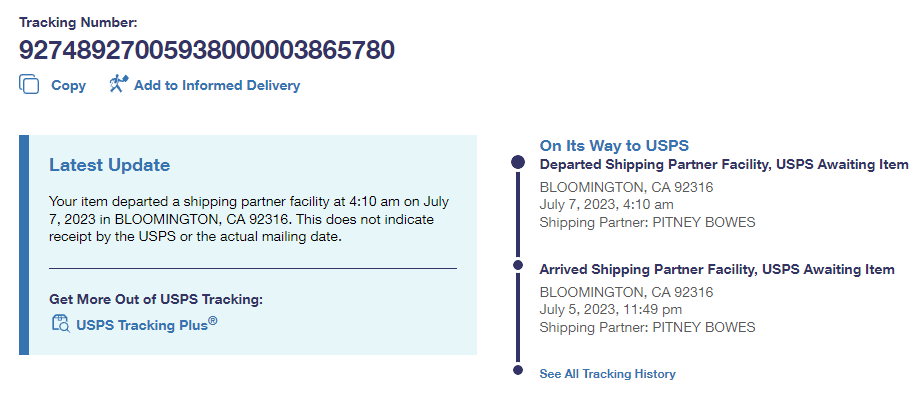Click the Departed Shipping Partner Facility event title
The height and width of the screenshot is (419, 922).
[724, 164]
